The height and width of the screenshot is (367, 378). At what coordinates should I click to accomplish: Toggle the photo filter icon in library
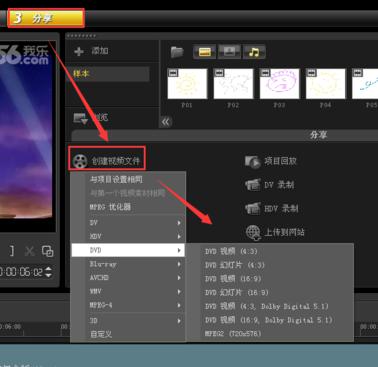(x=229, y=52)
